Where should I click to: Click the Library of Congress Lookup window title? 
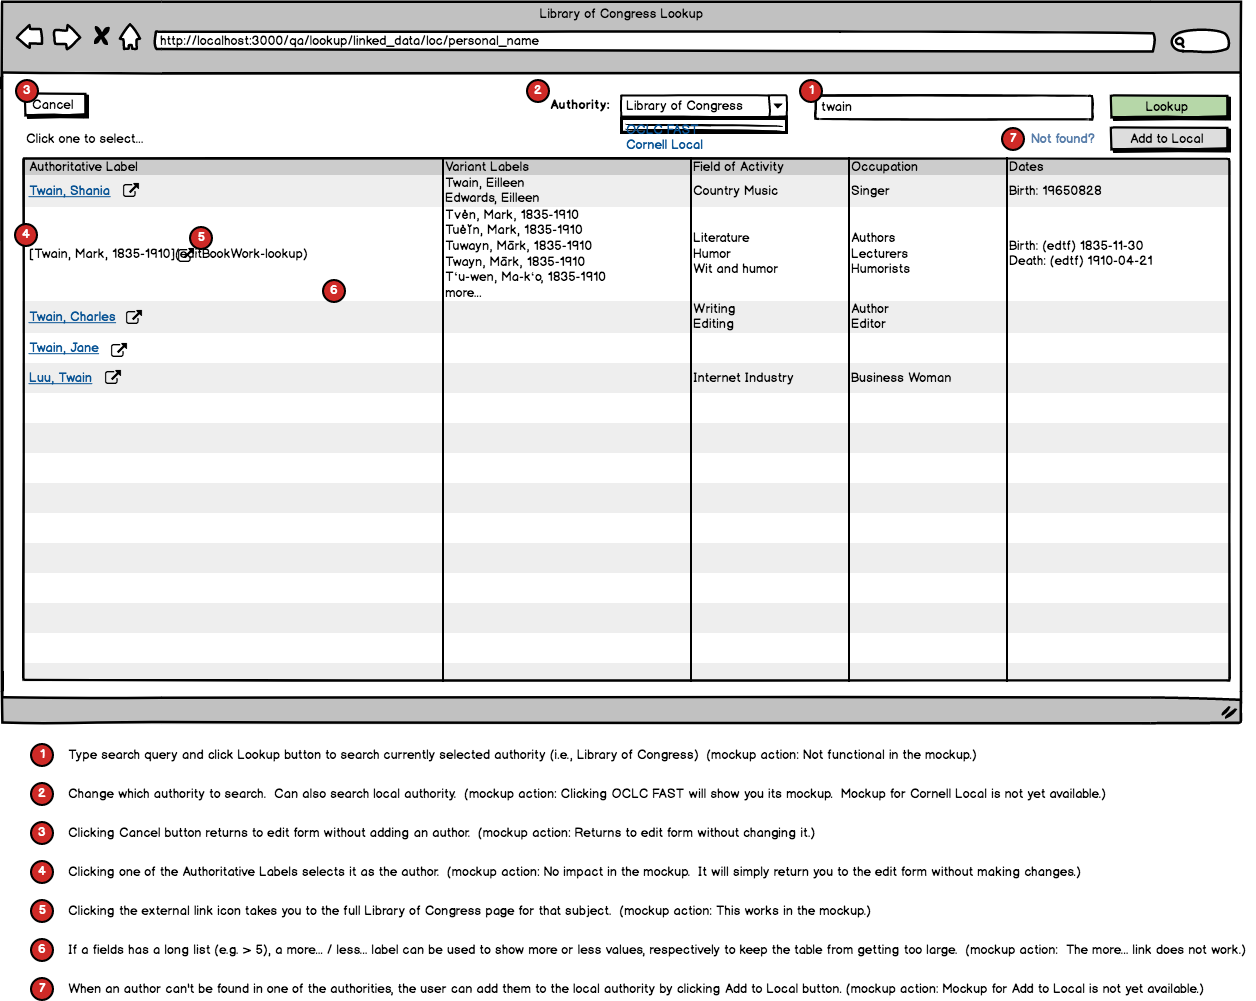(621, 14)
